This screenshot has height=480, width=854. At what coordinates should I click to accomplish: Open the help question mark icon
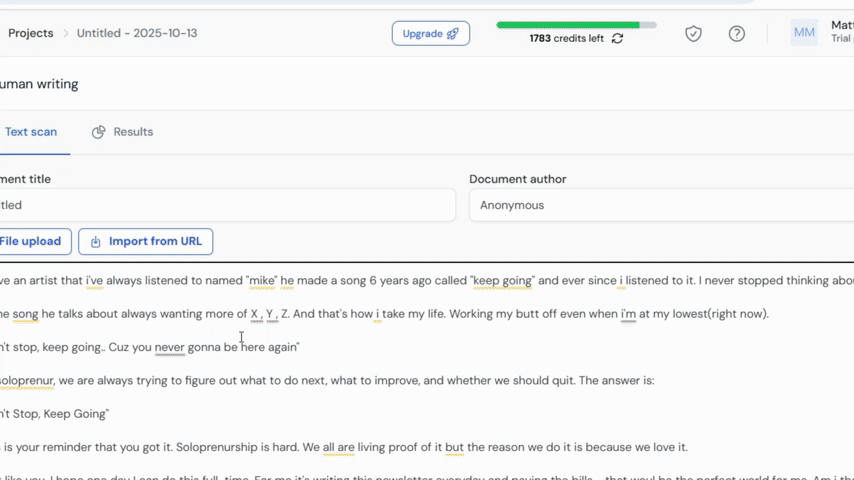737,34
